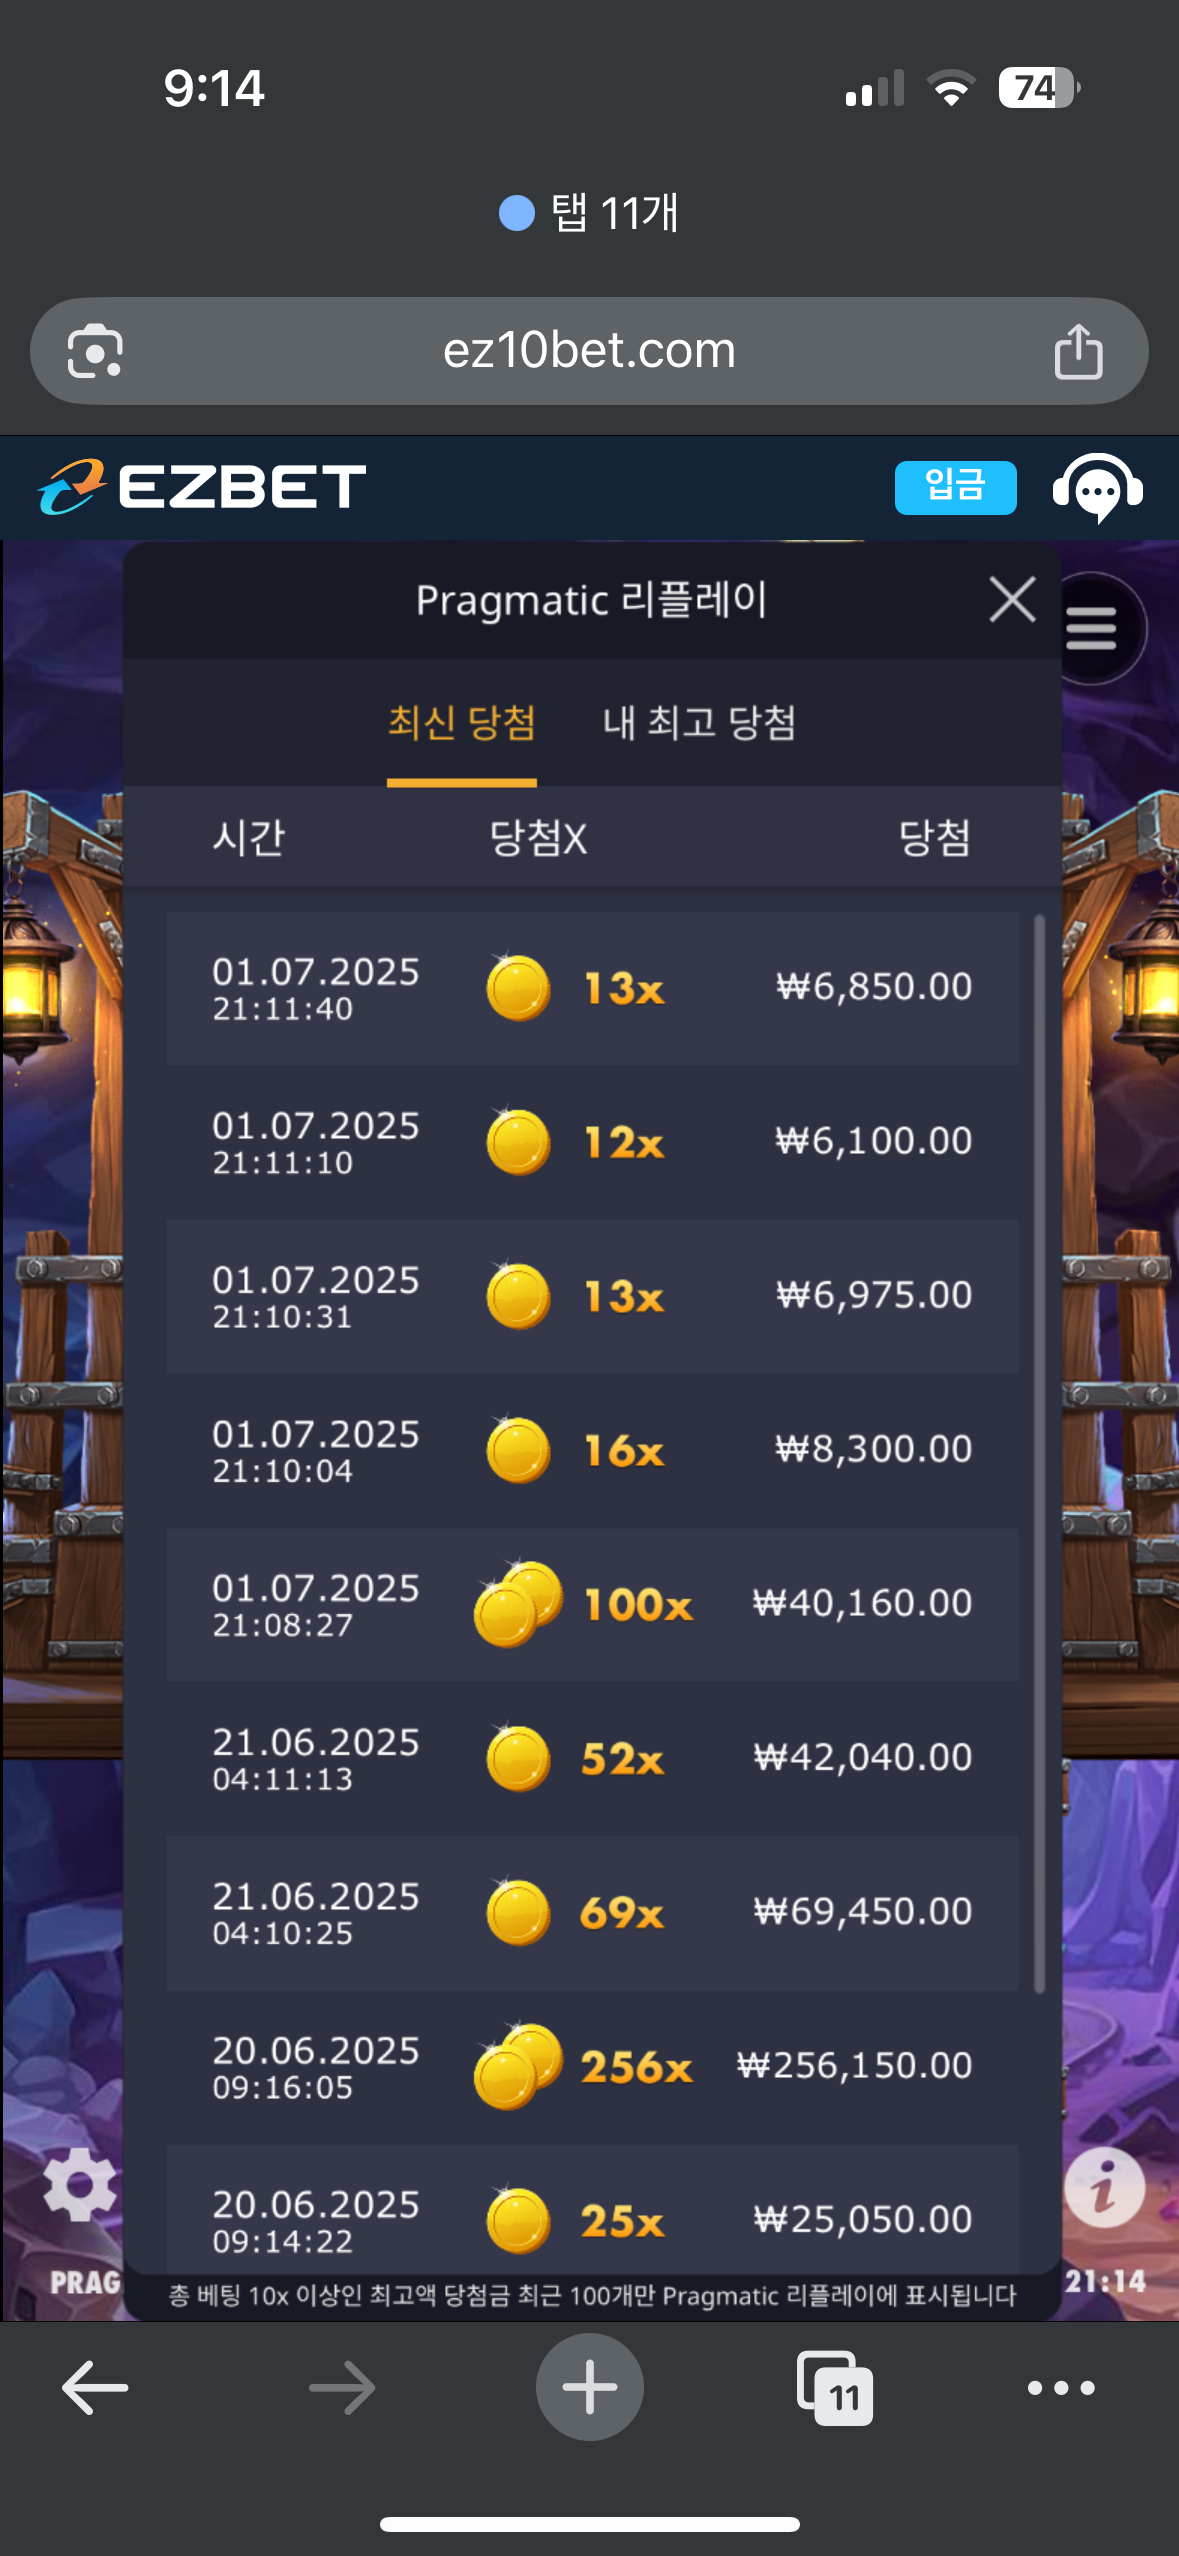Open a new tab with plus button
Viewport: 1179px width, 2556px height.
589,2387
